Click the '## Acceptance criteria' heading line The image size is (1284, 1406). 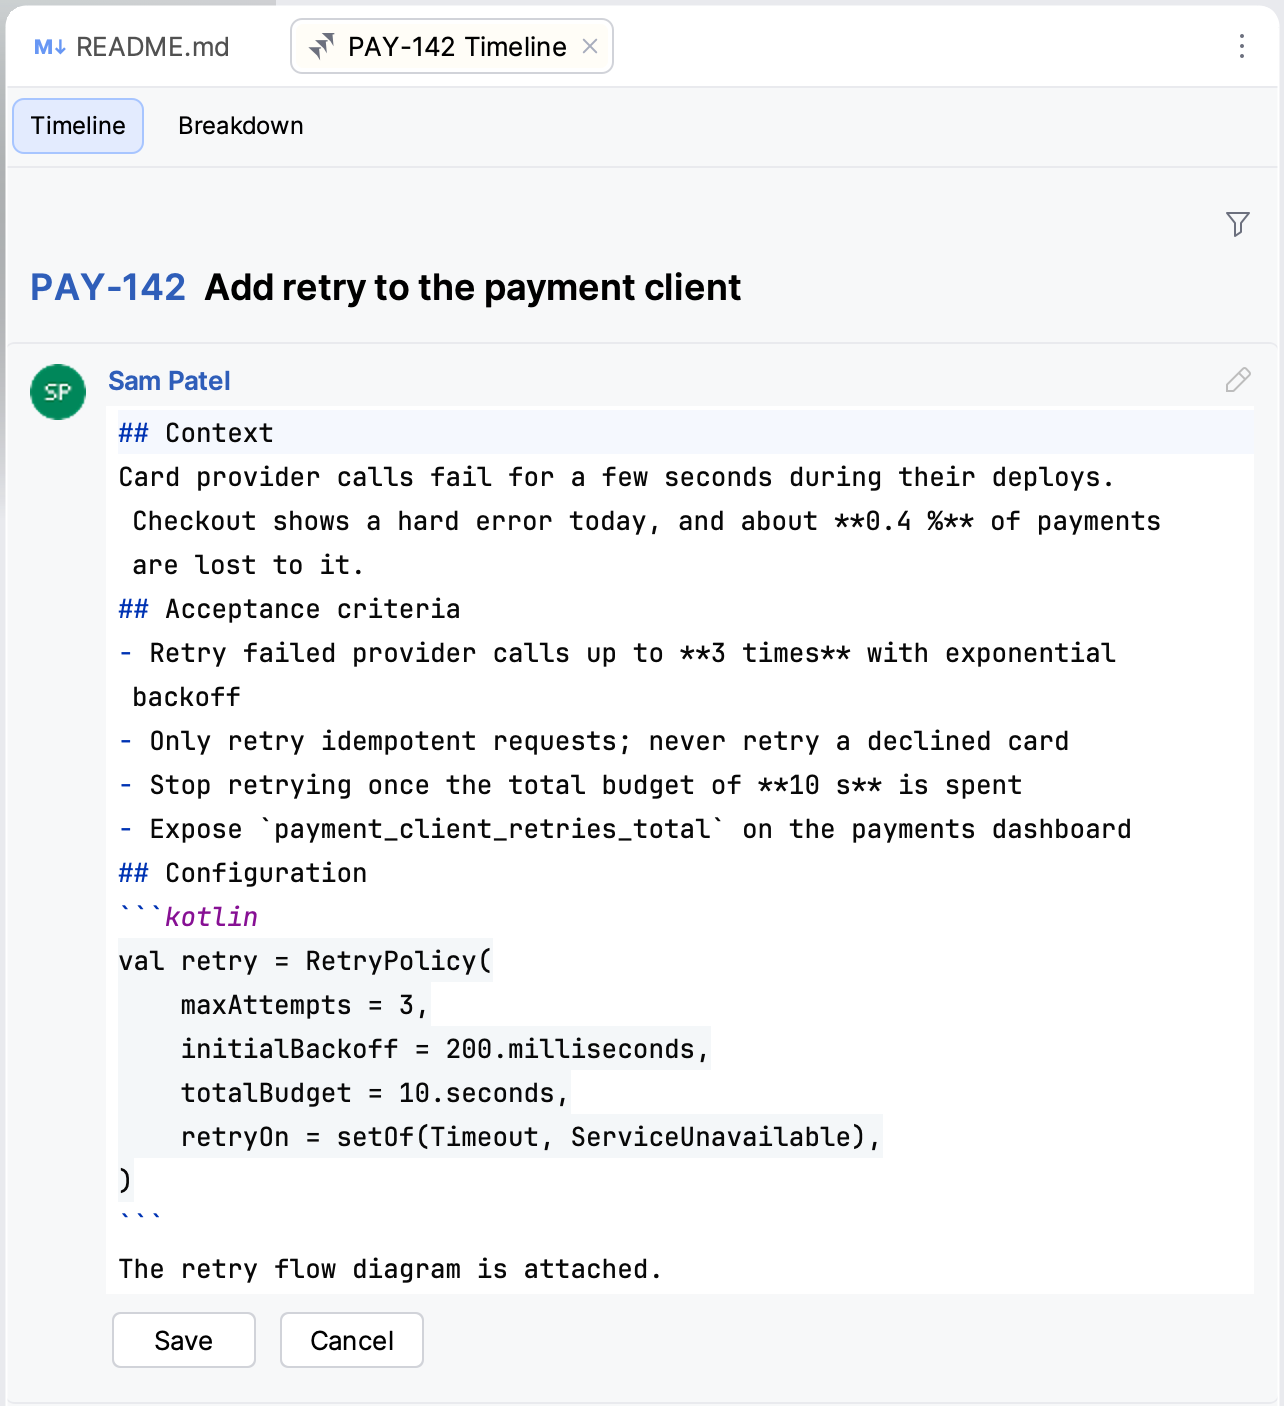click(289, 609)
